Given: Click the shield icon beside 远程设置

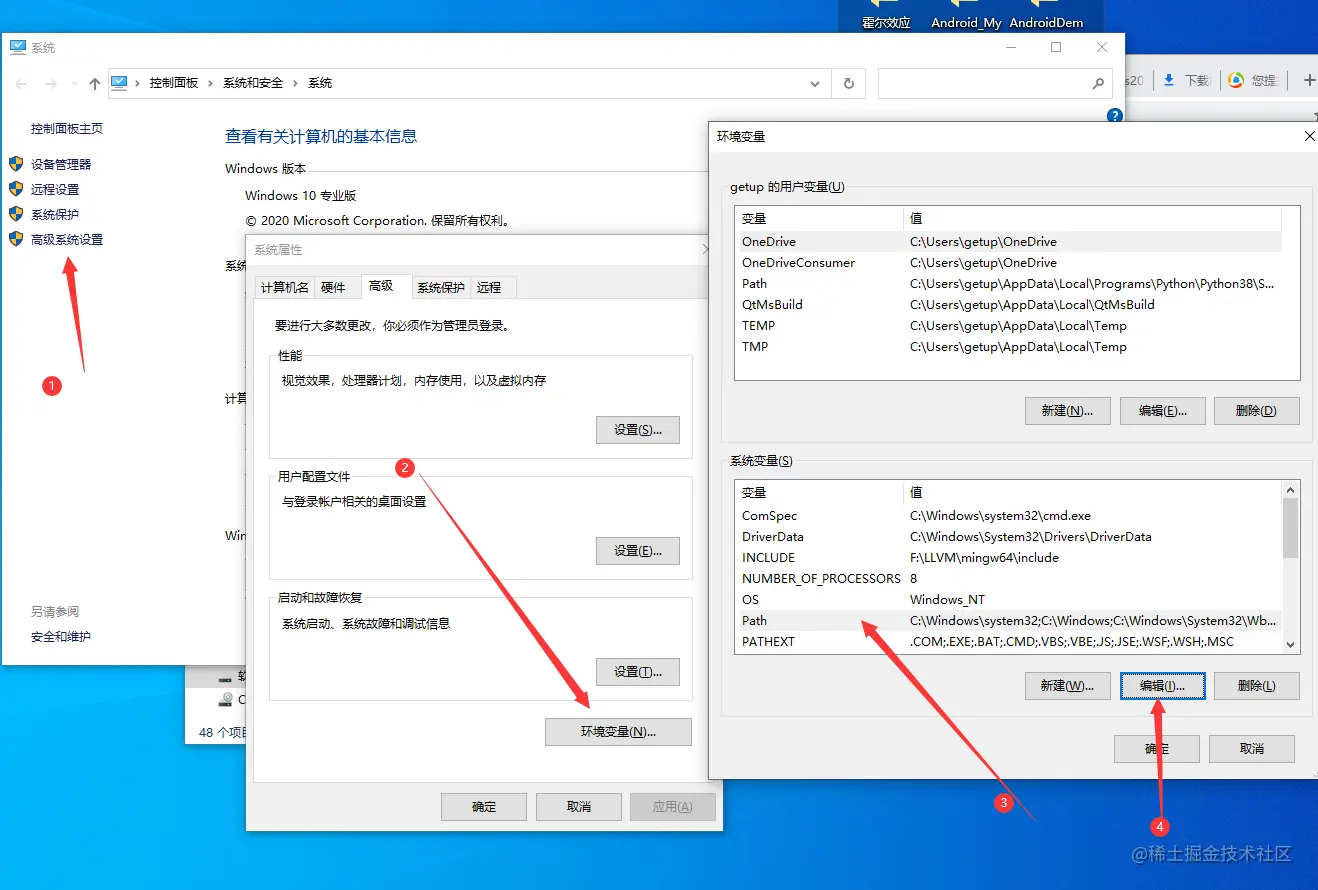Looking at the screenshot, I should (16, 189).
